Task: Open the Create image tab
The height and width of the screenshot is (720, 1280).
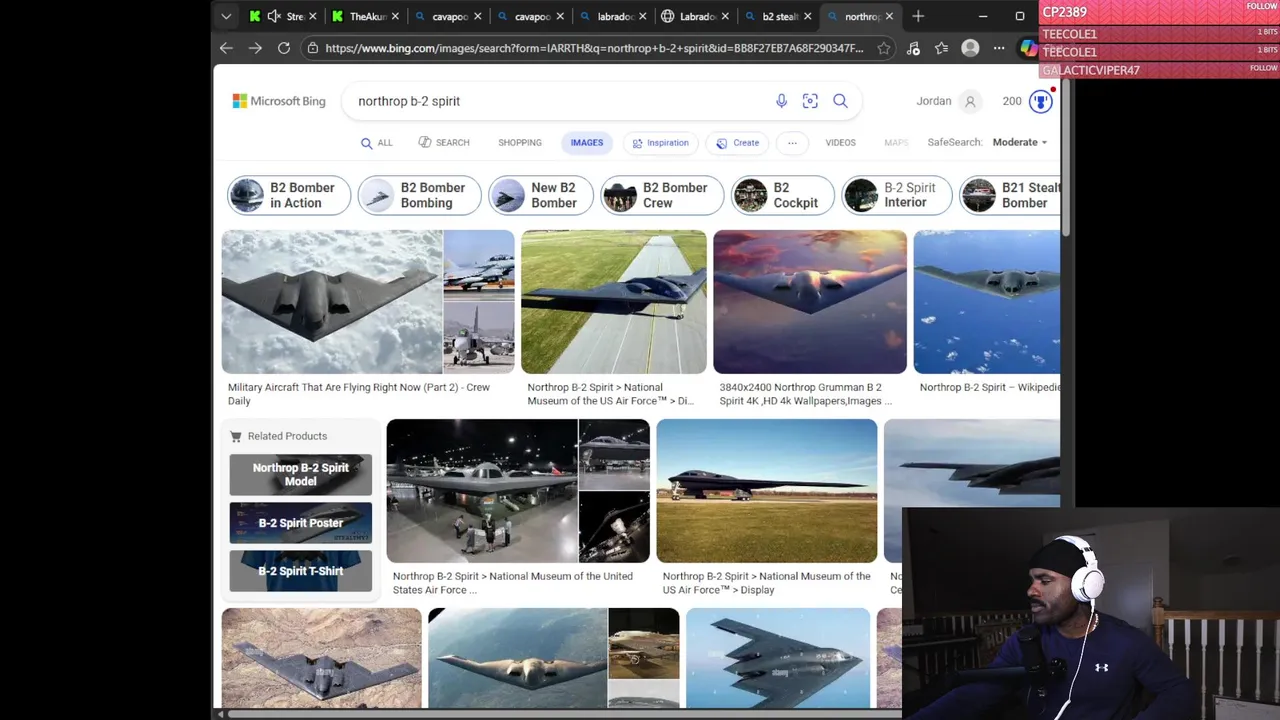Action: [738, 143]
